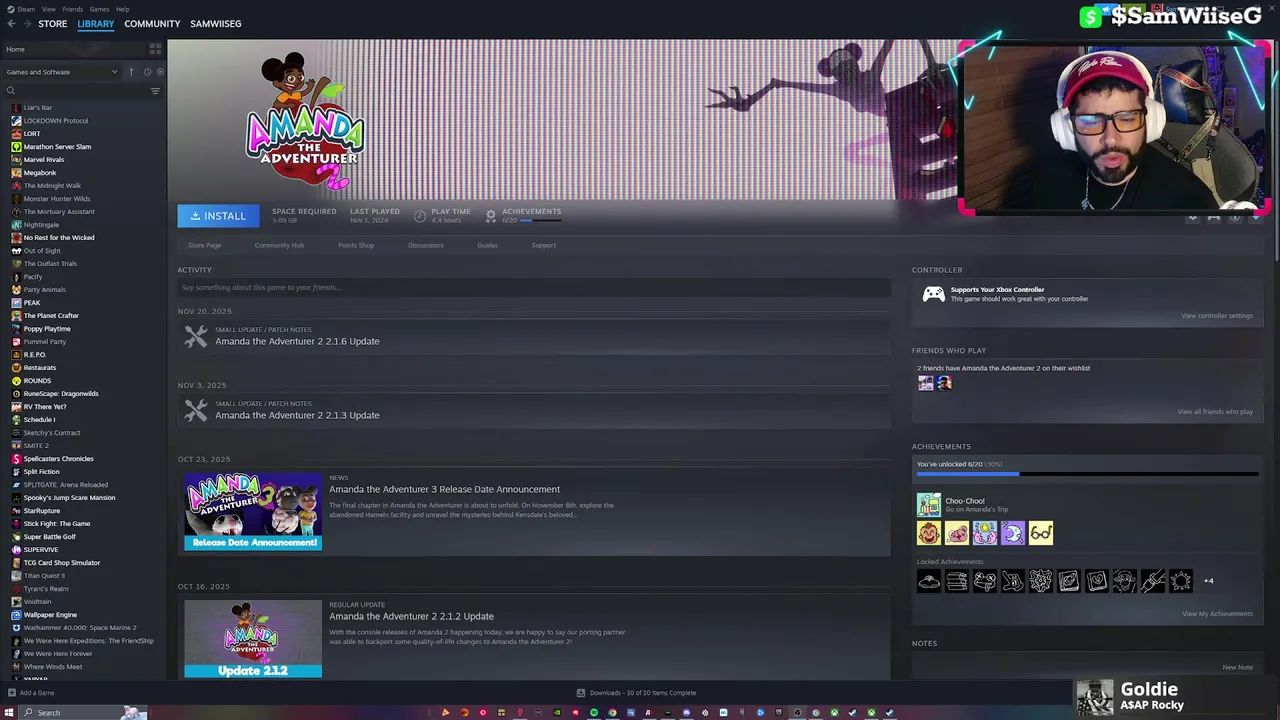
Task: Select Schedule I in the games list
Action: tap(39, 420)
